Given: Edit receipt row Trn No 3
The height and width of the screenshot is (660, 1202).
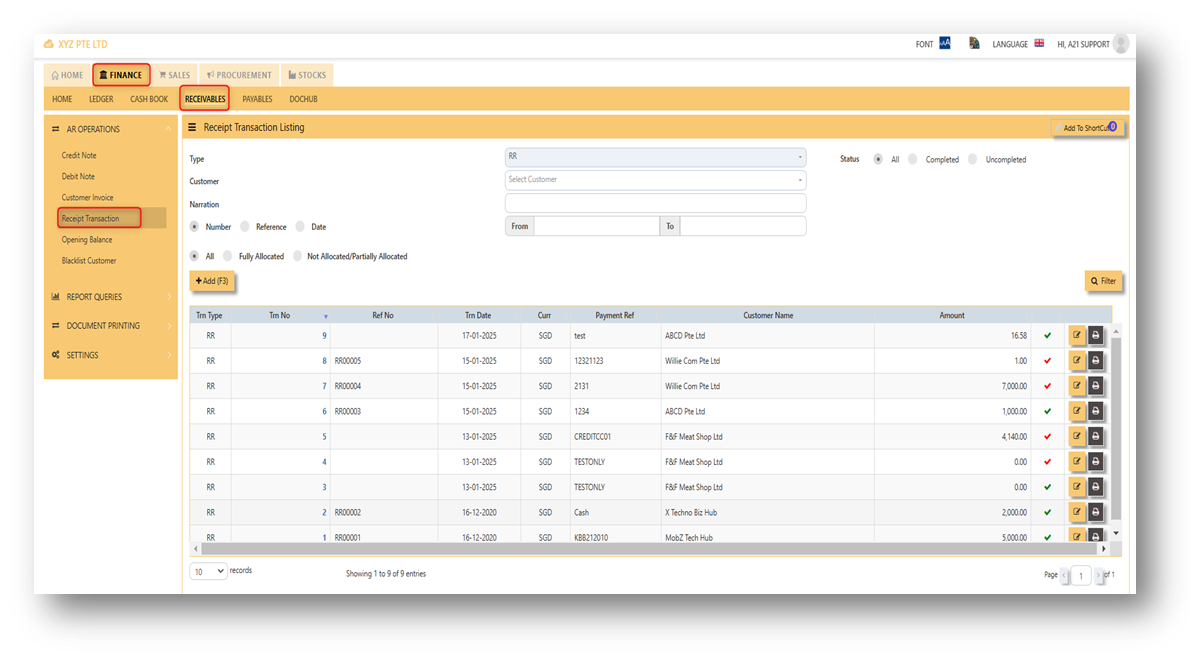Looking at the screenshot, I should point(1077,487).
